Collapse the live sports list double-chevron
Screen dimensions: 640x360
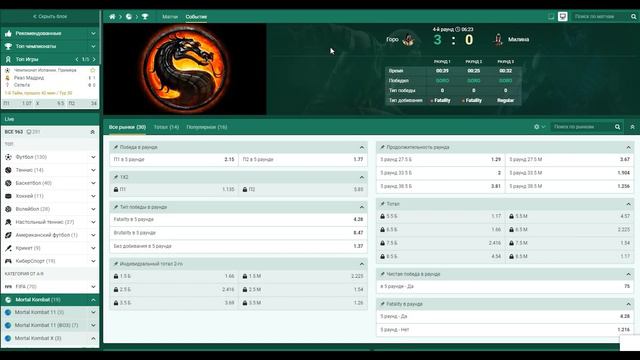[x=93, y=132]
